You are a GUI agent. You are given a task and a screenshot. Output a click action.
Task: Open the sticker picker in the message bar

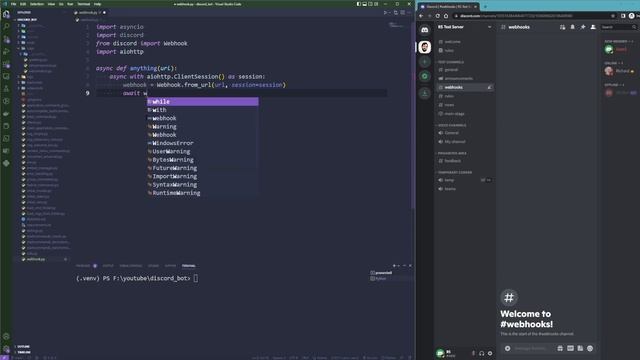pyautogui.click(x=580, y=348)
